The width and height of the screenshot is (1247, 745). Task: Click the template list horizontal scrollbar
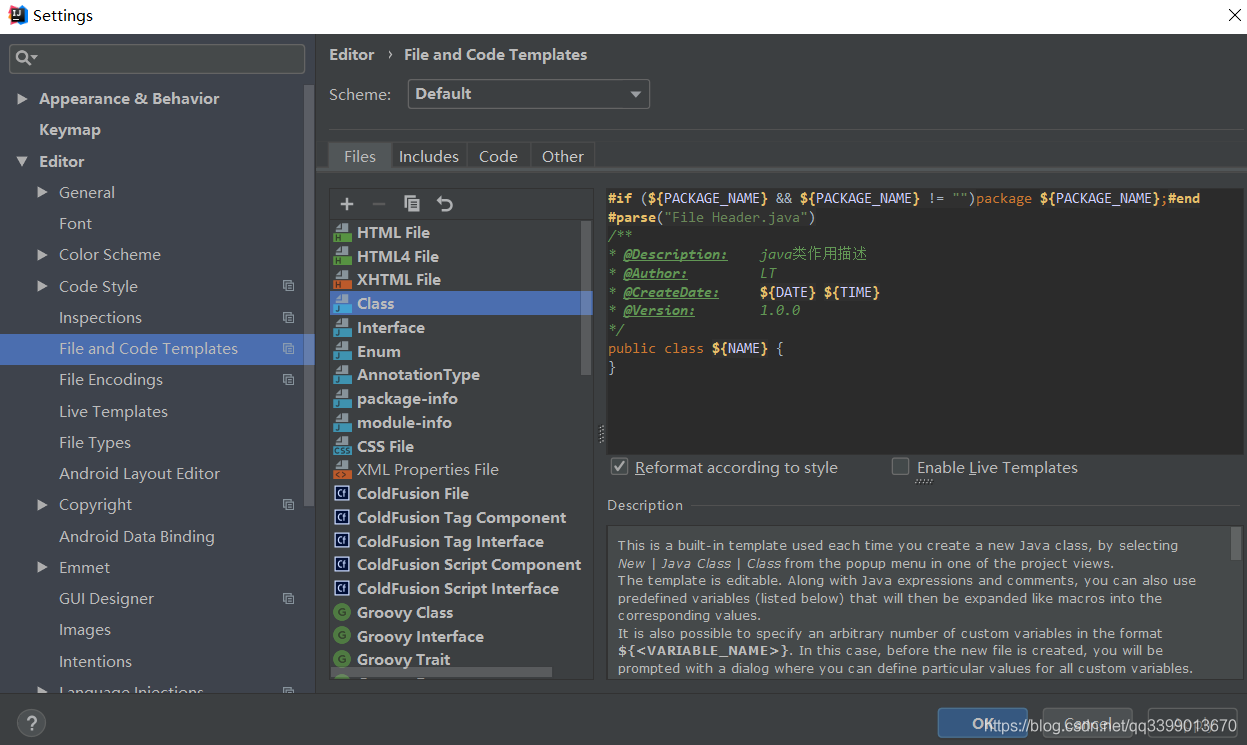[441, 673]
